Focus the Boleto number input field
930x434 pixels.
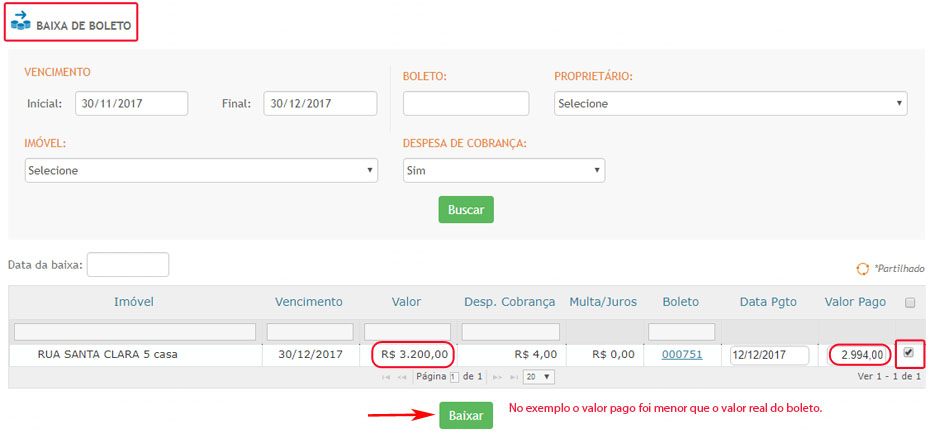click(465, 103)
